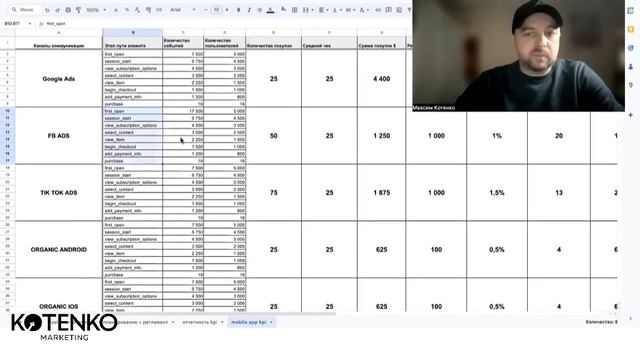The width and height of the screenshot is (640, 360).
Task: Format selection as percent
Action: click(x=127, y=10)
